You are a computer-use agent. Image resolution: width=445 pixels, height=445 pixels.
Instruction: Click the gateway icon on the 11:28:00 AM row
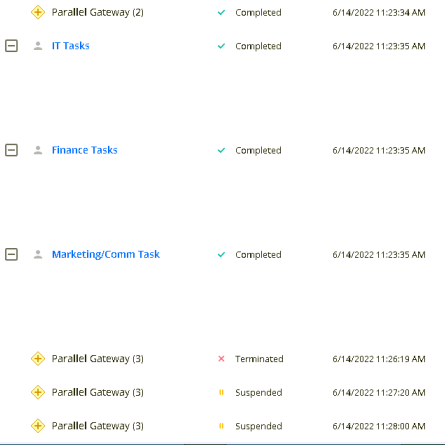pos(38,426)
